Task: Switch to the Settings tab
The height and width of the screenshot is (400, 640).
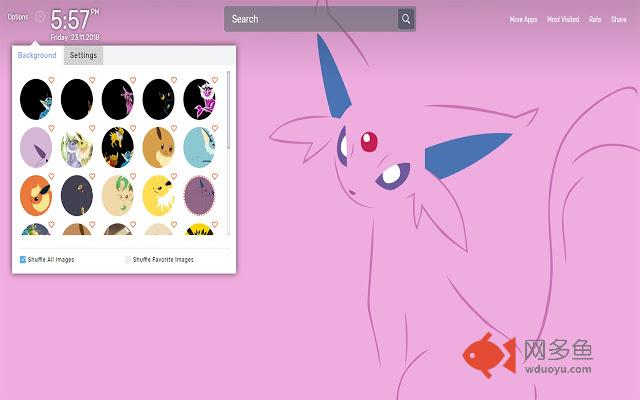Action: (x=83, y=55)
